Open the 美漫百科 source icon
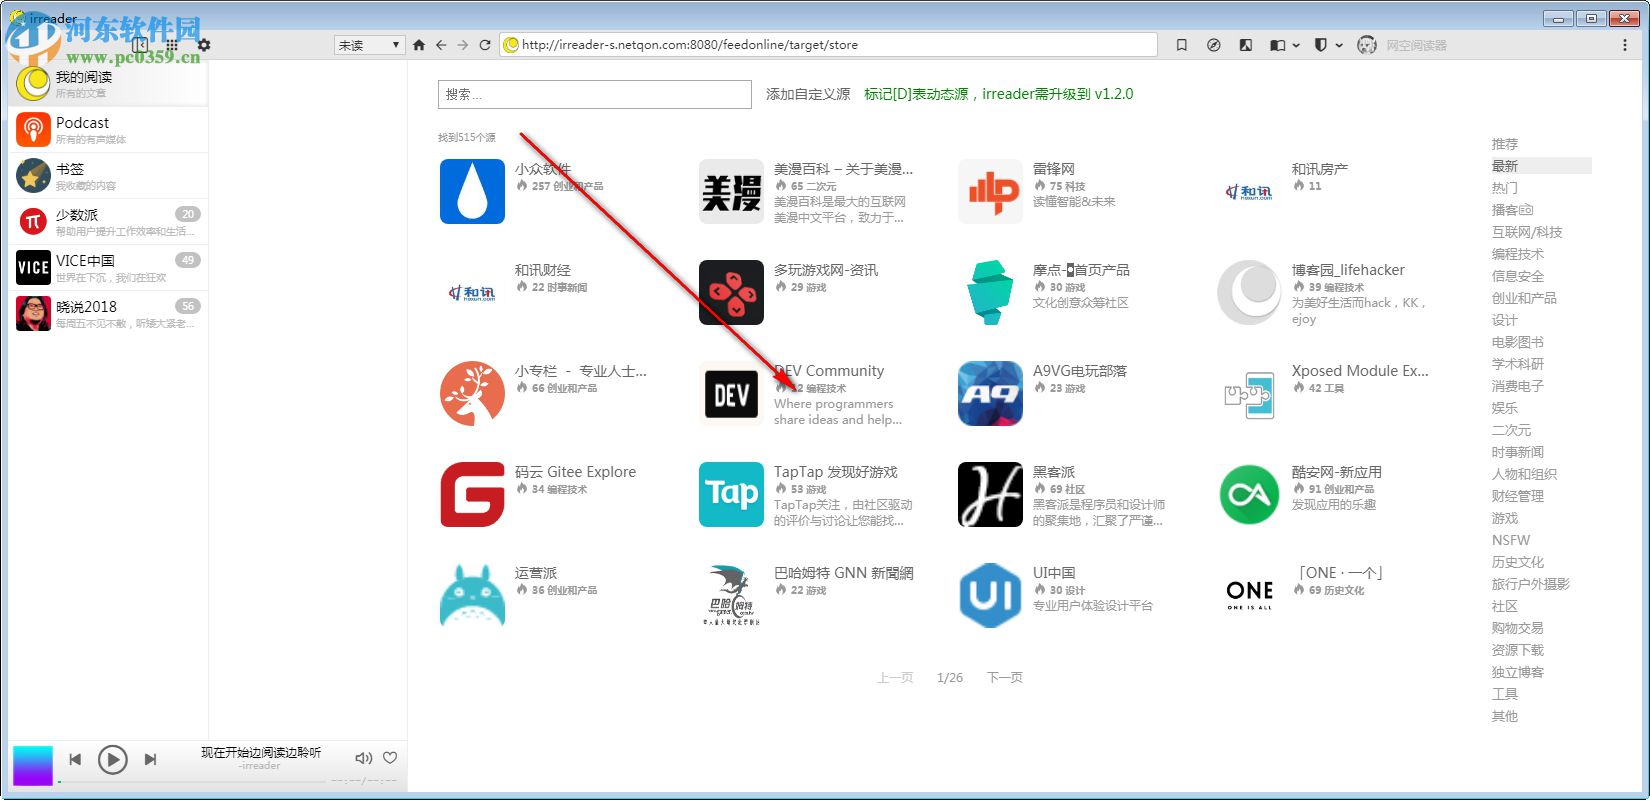Image resolution: width=1650 pixels, height=800 pixels. tap(731, 191)
